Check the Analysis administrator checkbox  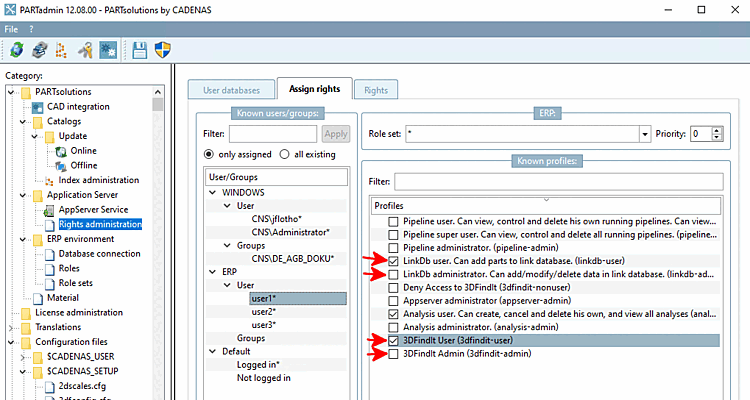coord(393,327)
